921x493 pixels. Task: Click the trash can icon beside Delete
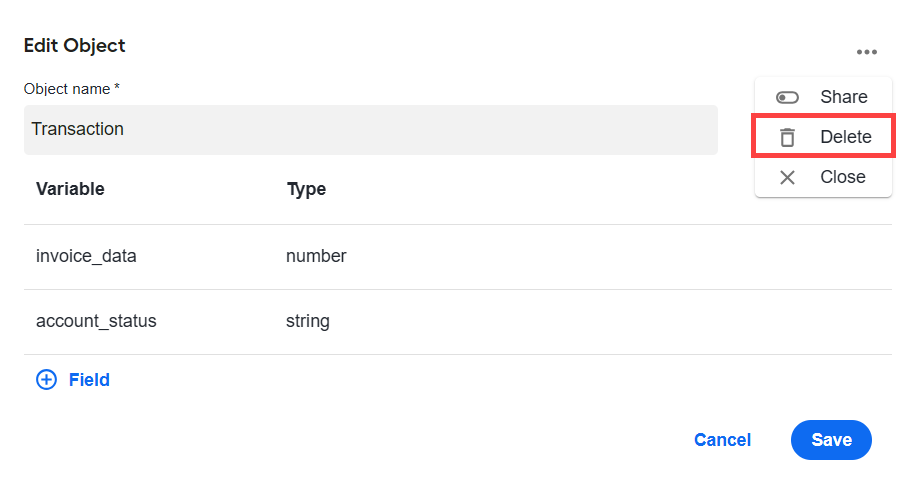click(787, 137)
